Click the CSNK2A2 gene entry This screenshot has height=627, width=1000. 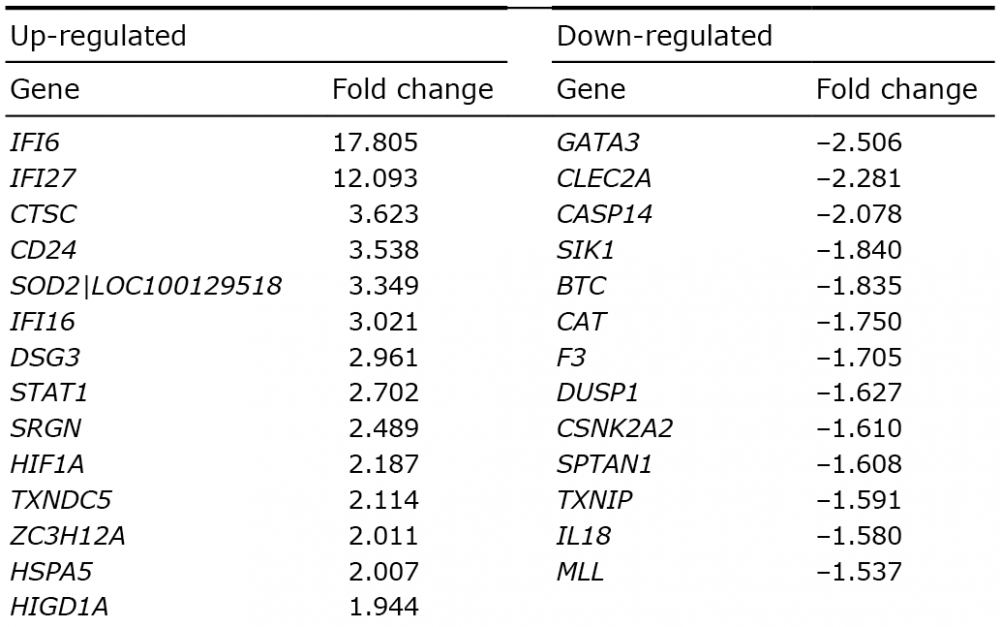coord(614,428)
